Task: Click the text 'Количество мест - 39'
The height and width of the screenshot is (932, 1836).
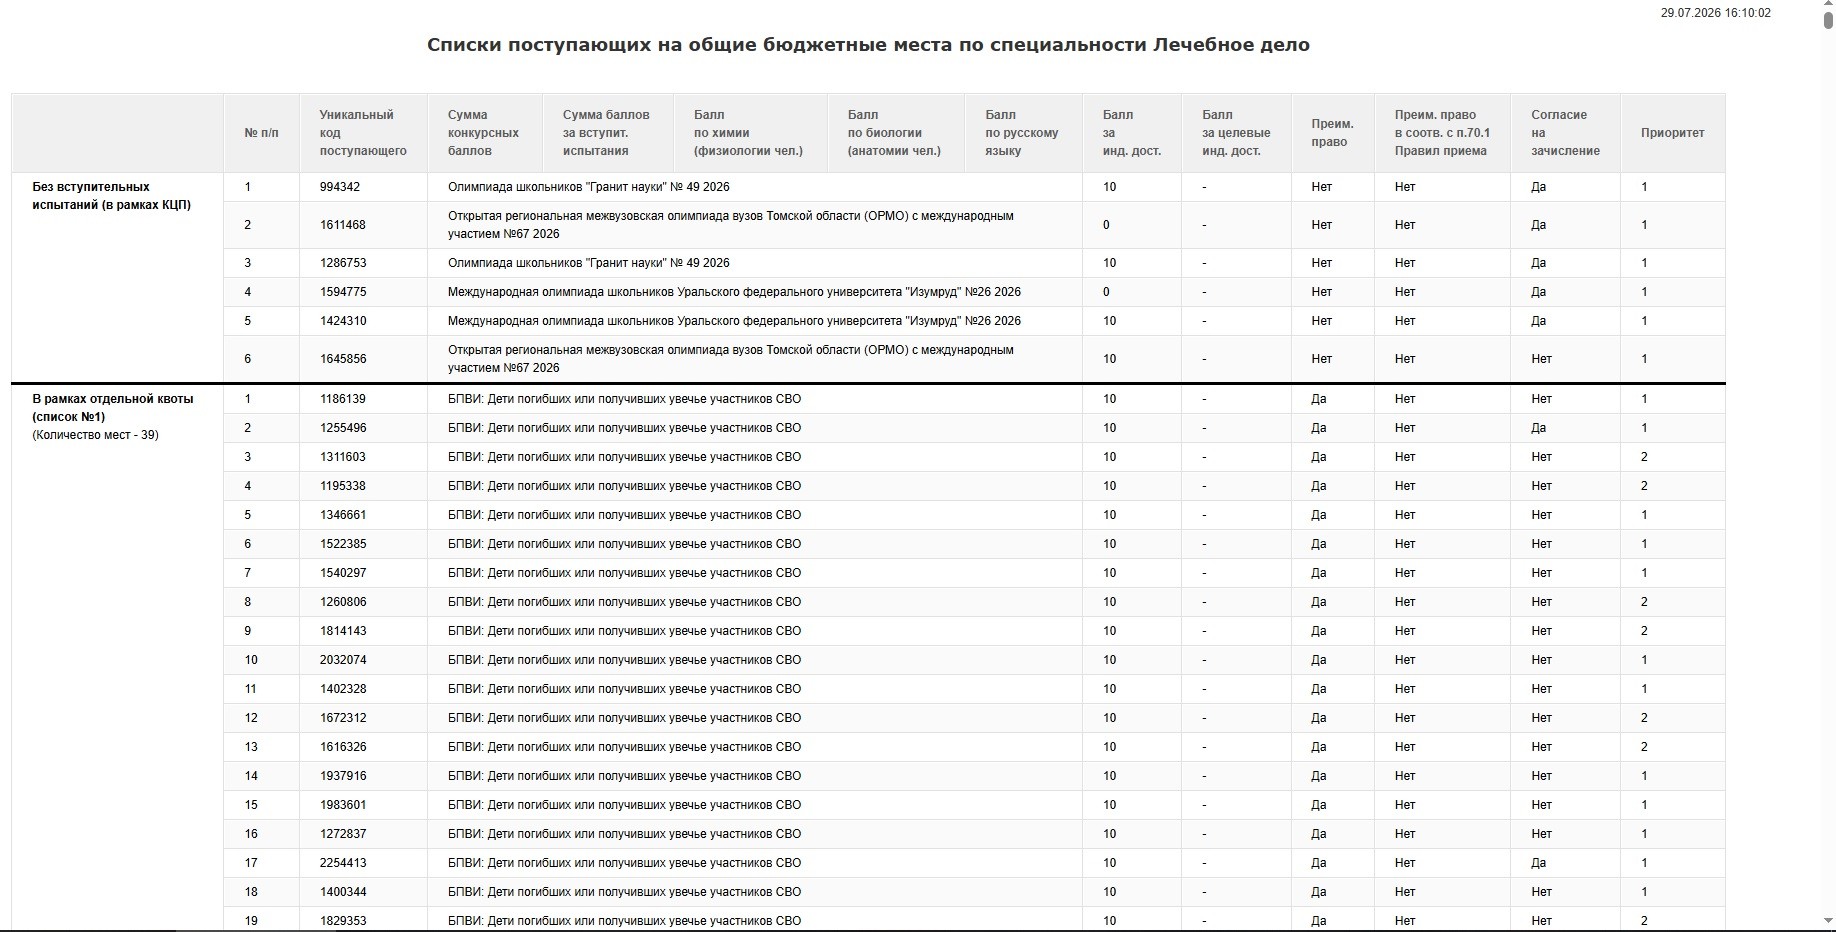Action: pyautogui.click(x=95, y=435)
